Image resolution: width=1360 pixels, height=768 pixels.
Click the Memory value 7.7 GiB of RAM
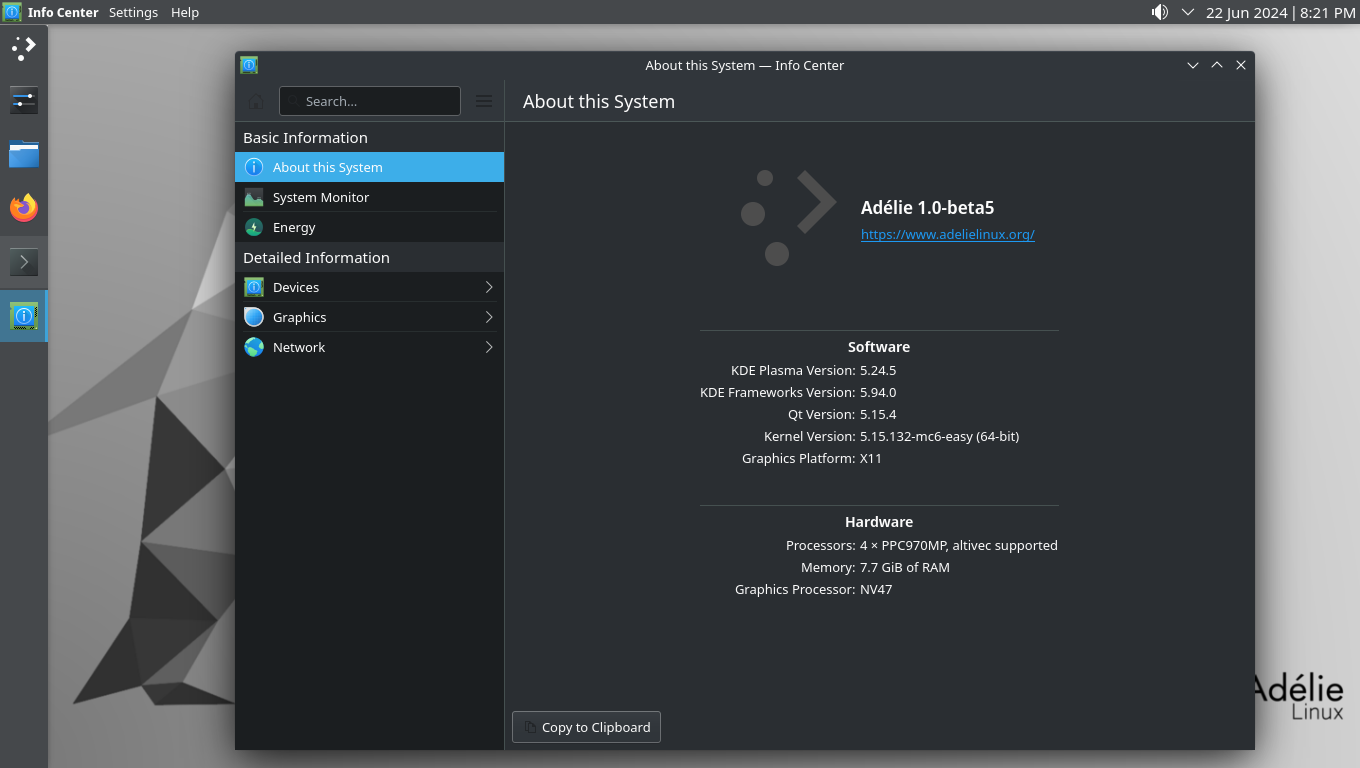(x=905, y=567)
